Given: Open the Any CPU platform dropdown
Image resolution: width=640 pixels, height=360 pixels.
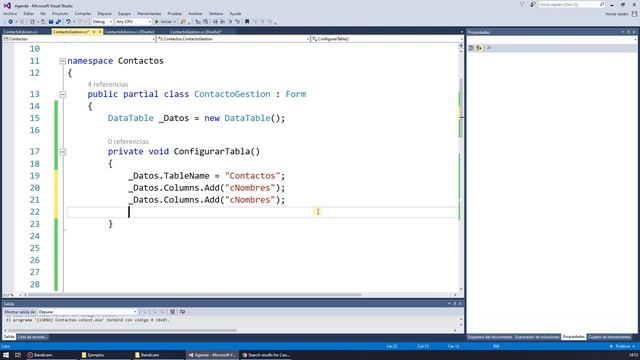Looking at the screenshot, I should pyautogui.click(x=133, y=22).
